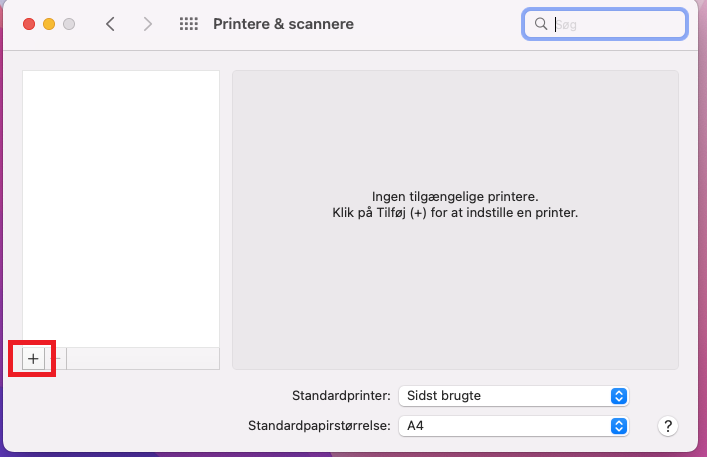Click the minus button to remove a printer
This screenshot has height=457, width=707.
(x=56, y=358)
